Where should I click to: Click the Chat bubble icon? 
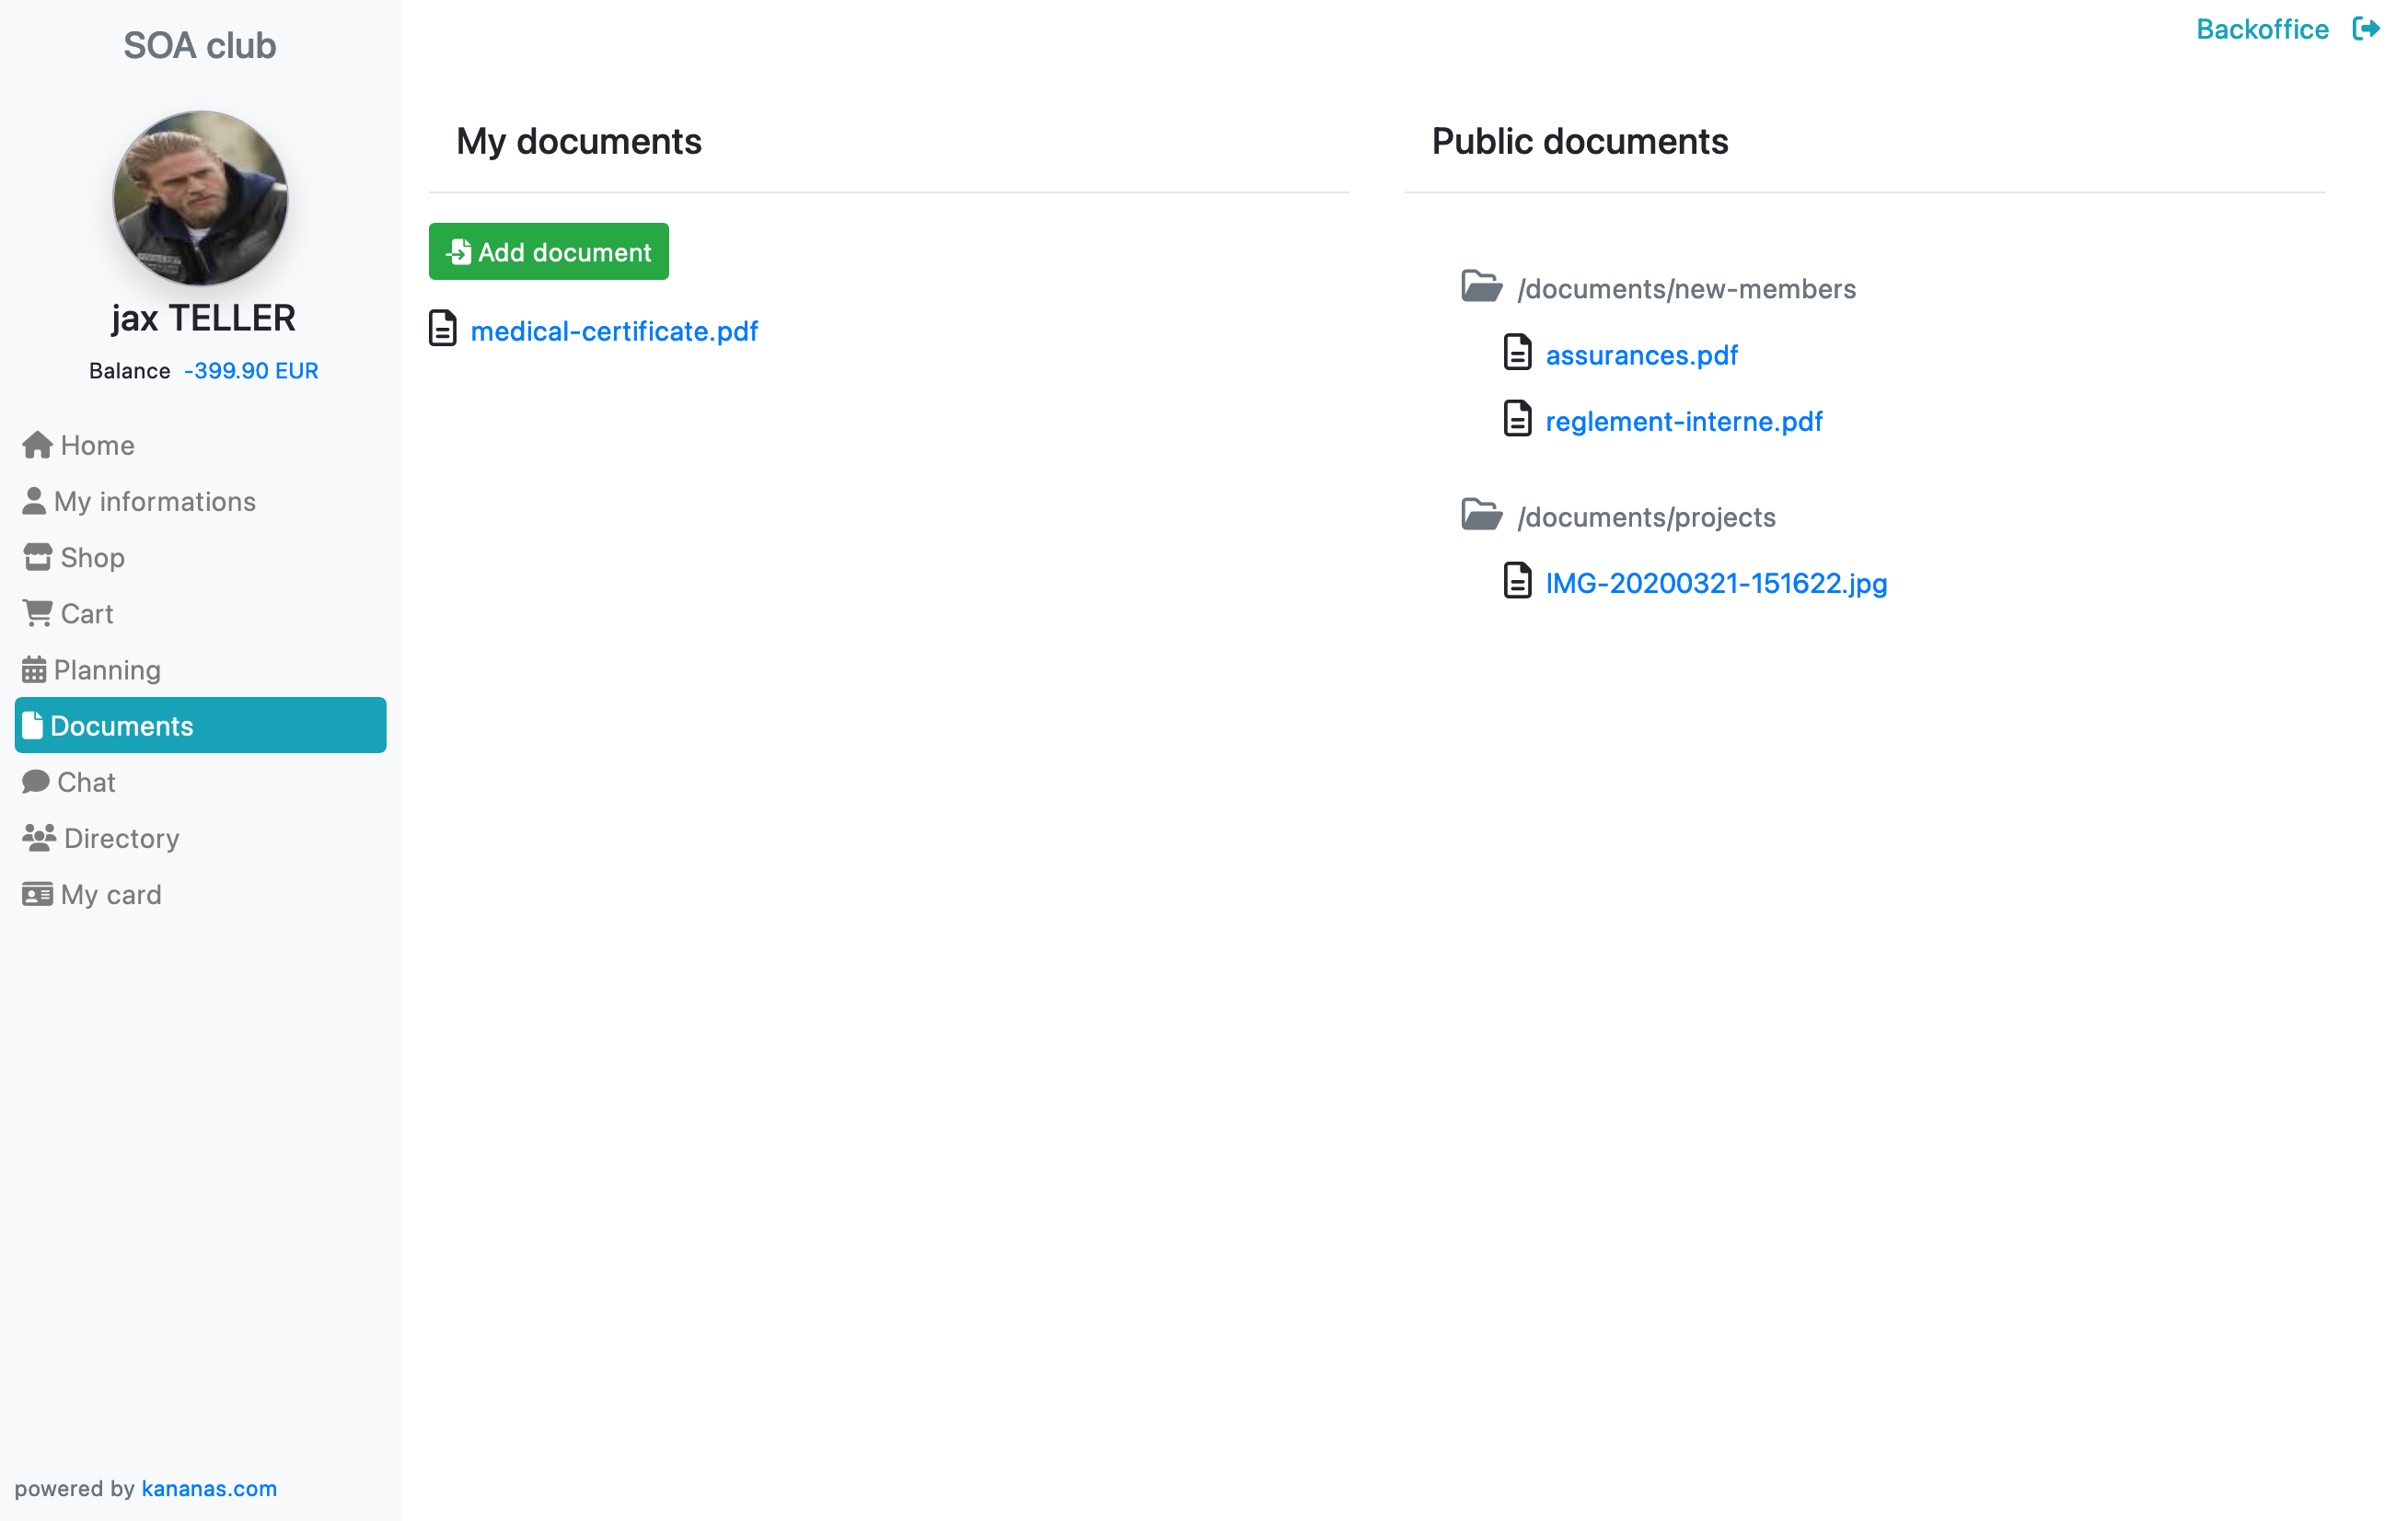(36, 781)
